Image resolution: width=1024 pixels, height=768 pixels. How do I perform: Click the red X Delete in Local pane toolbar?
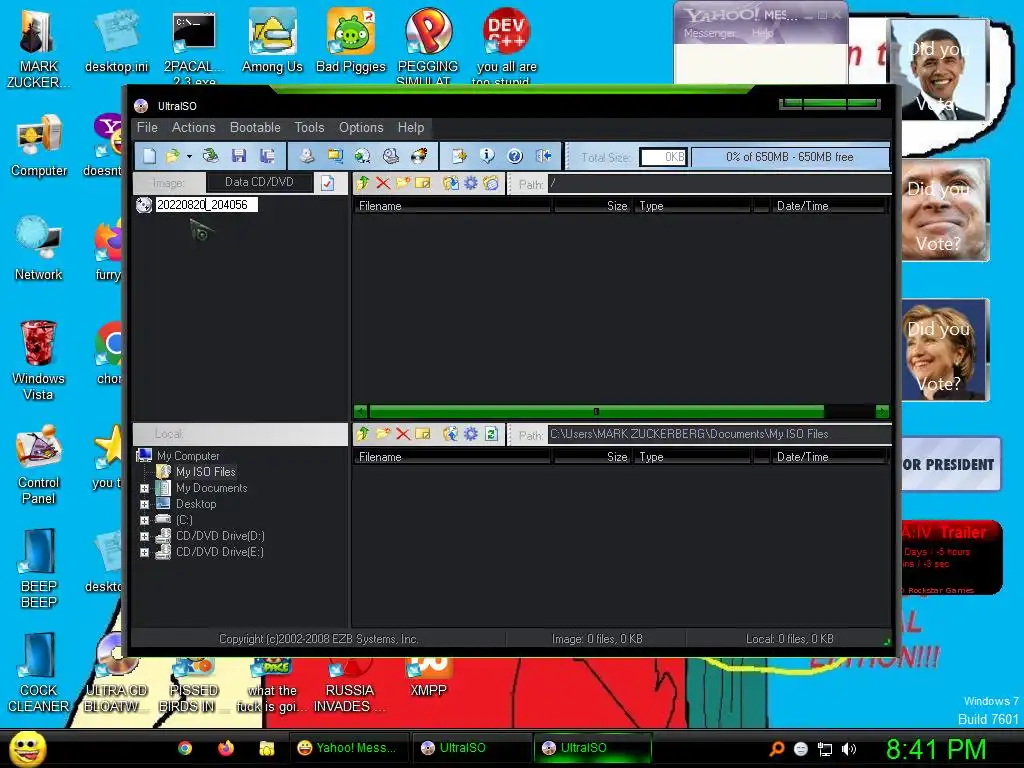[403, 434]
